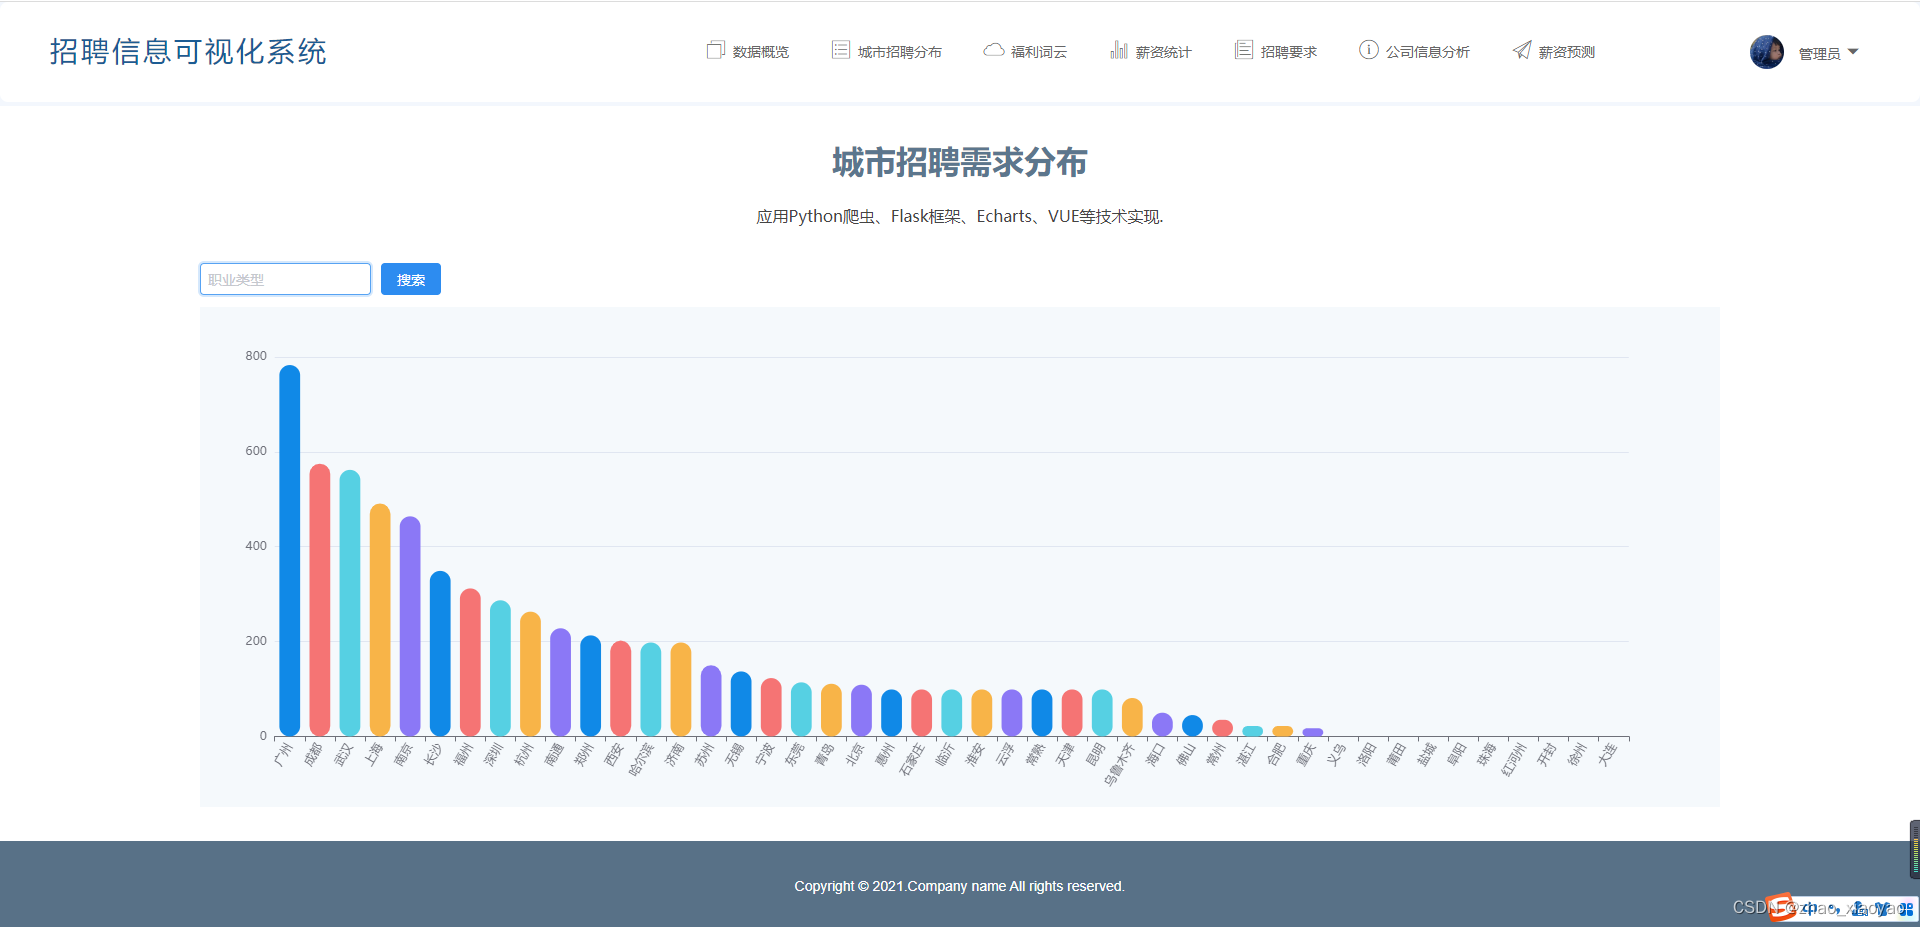Viewport: 1920px width, 927px height.
Task: Select the red 西安 bar
Action: 620,688
